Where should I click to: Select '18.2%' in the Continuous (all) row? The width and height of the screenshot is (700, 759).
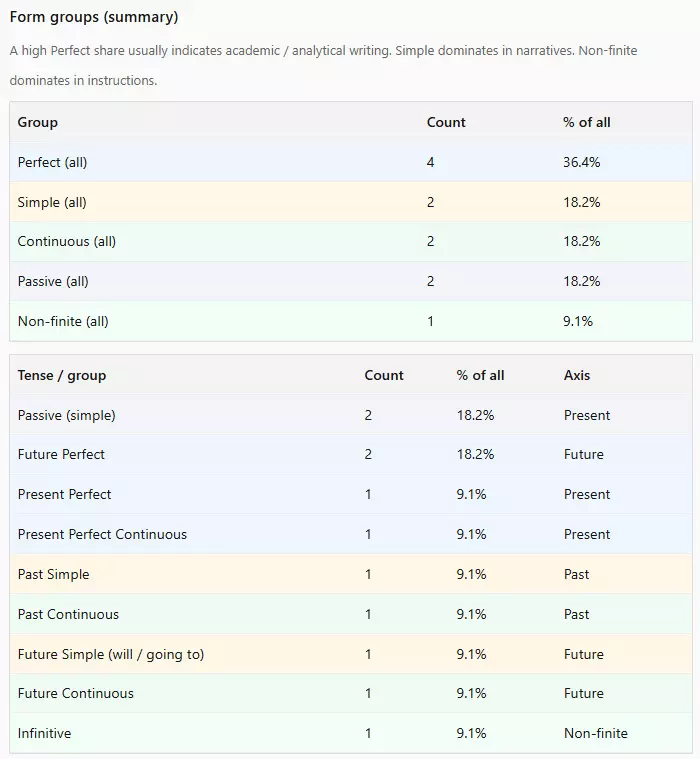[581, 242]
